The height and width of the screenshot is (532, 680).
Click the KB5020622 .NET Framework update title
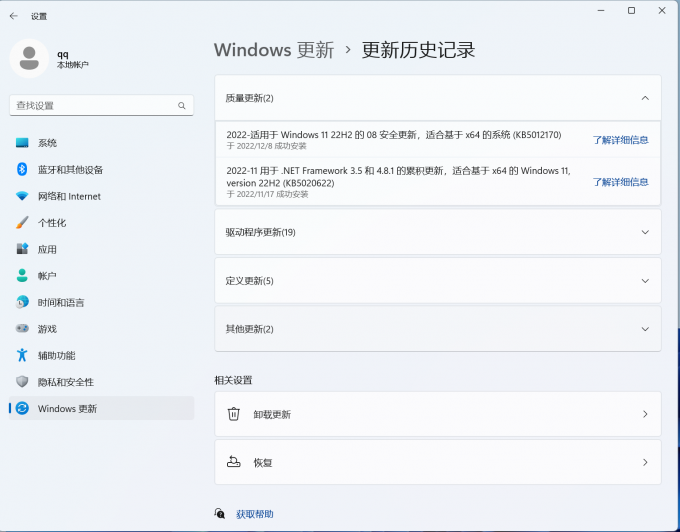398,176
